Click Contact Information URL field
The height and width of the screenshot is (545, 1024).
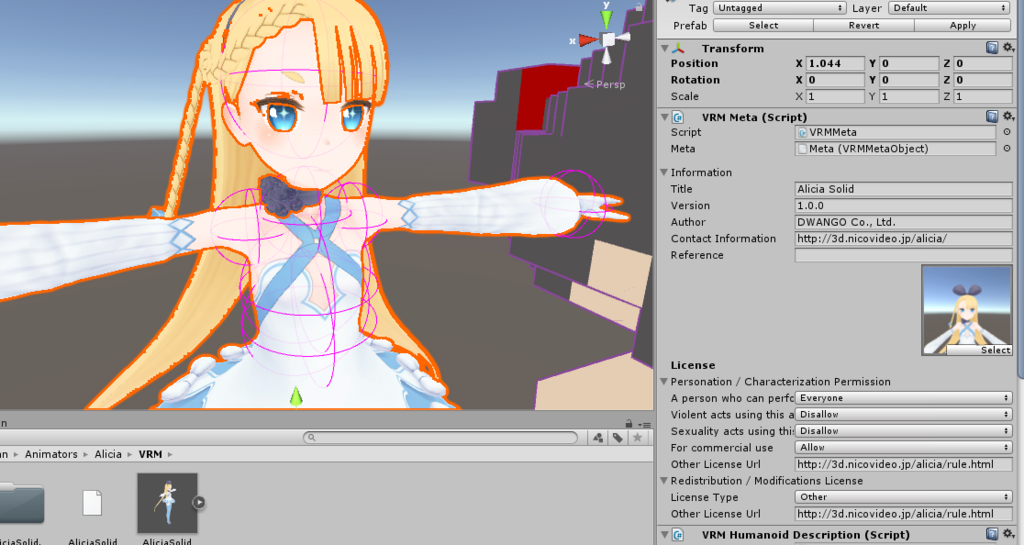point(903,239)
